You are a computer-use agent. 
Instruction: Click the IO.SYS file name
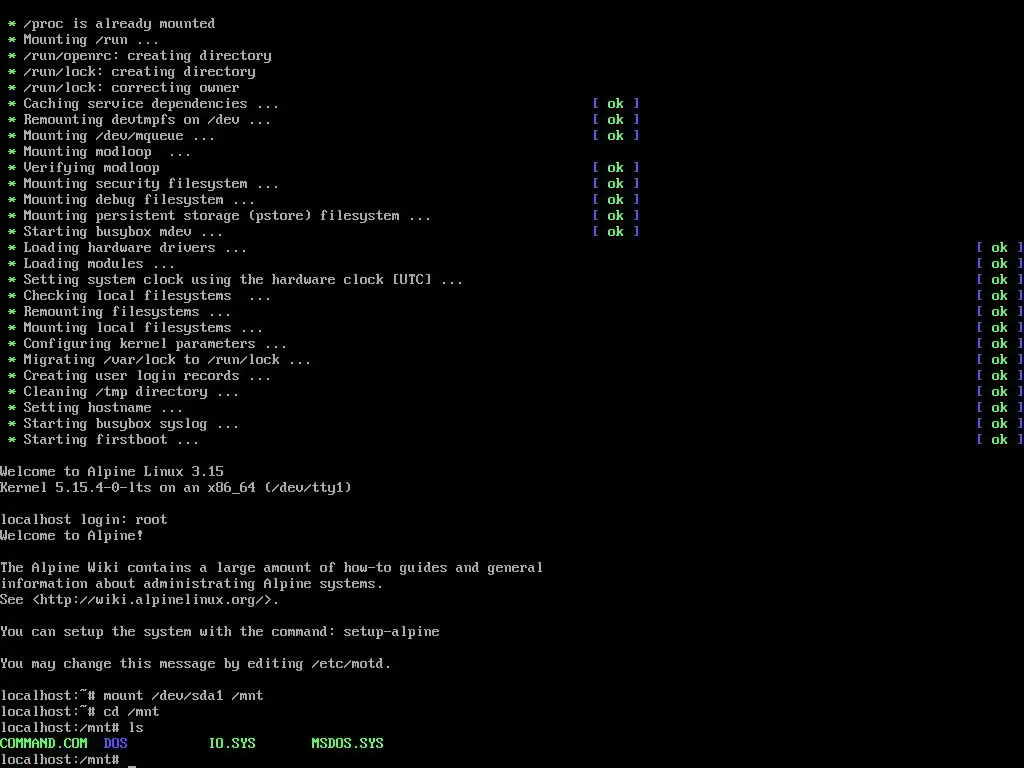[232, 743]
